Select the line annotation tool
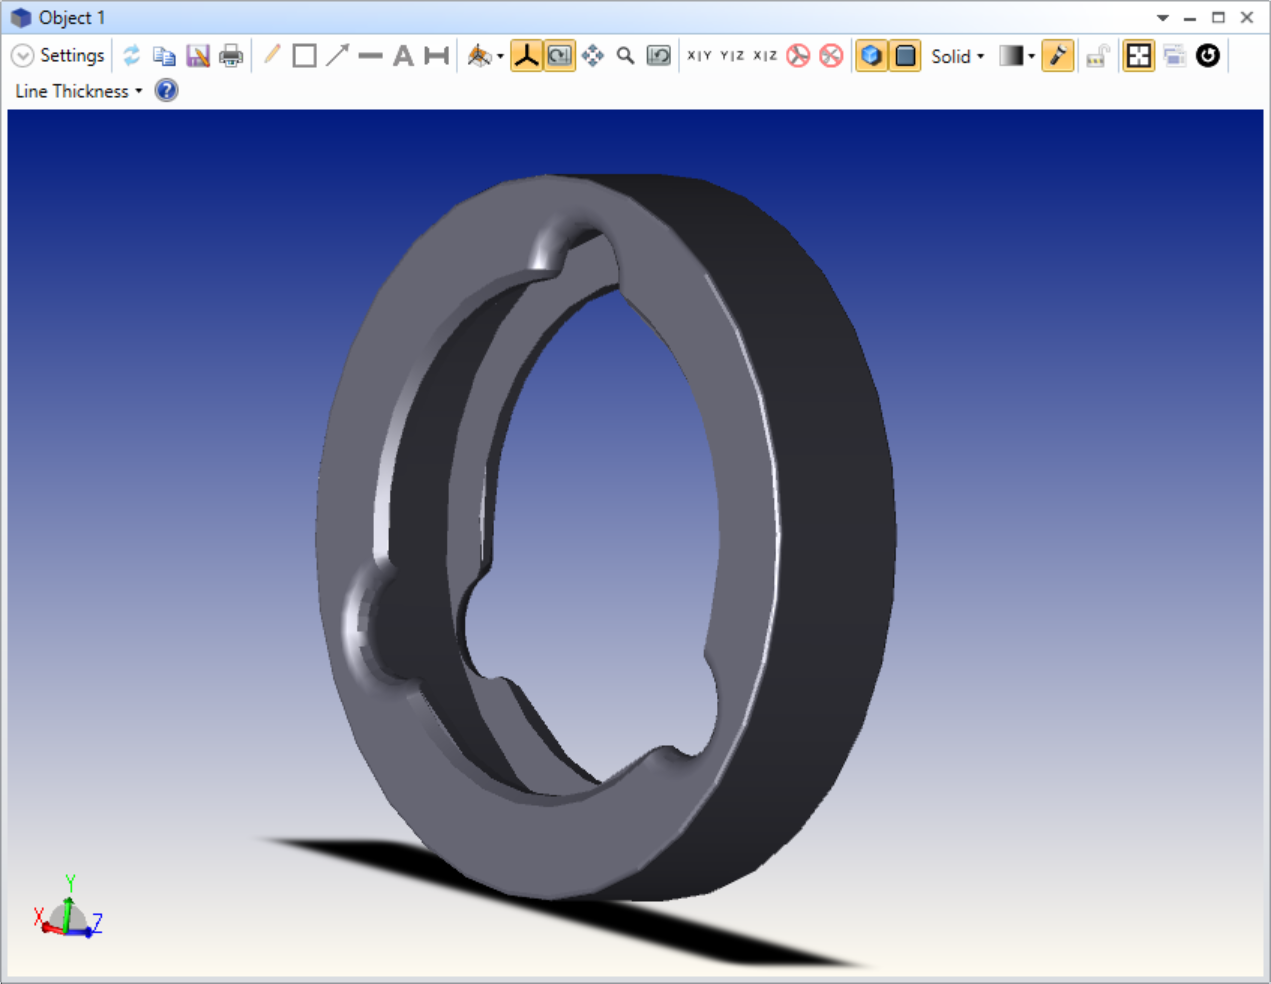Viewport: 1271px width, 984px height. coord(370,56)
